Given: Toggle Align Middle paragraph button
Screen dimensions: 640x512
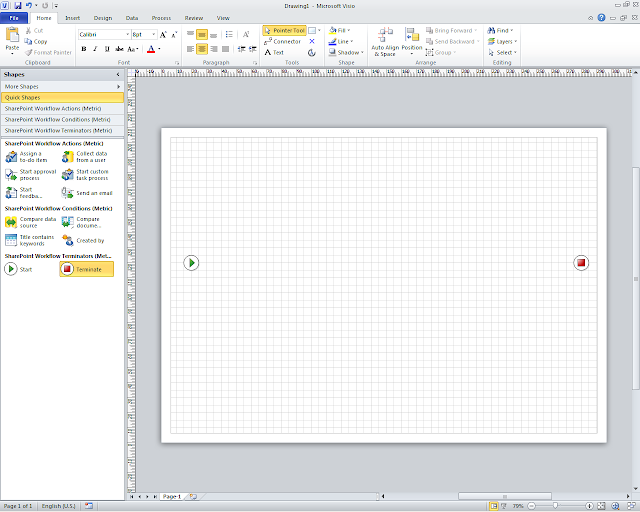Looking at the screenshot, I should [x=202, y=34].
